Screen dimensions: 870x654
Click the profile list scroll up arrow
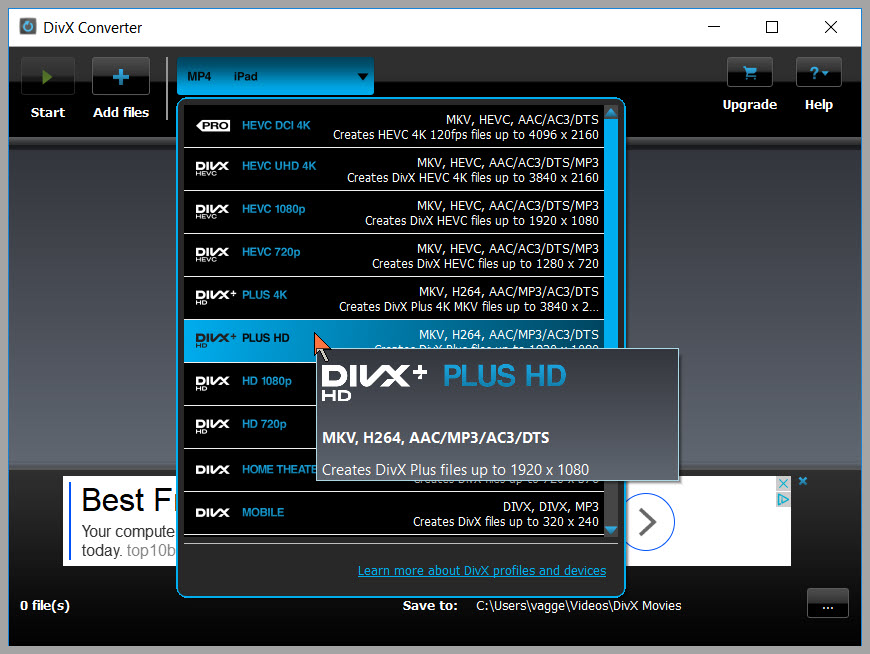point(611,113)
